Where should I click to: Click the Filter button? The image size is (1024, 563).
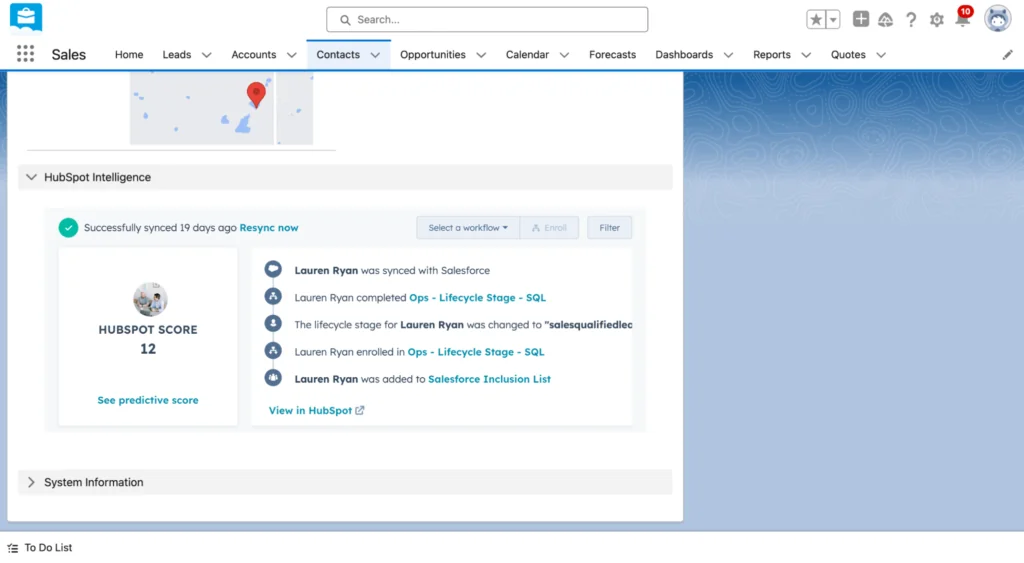click(609, 227)
